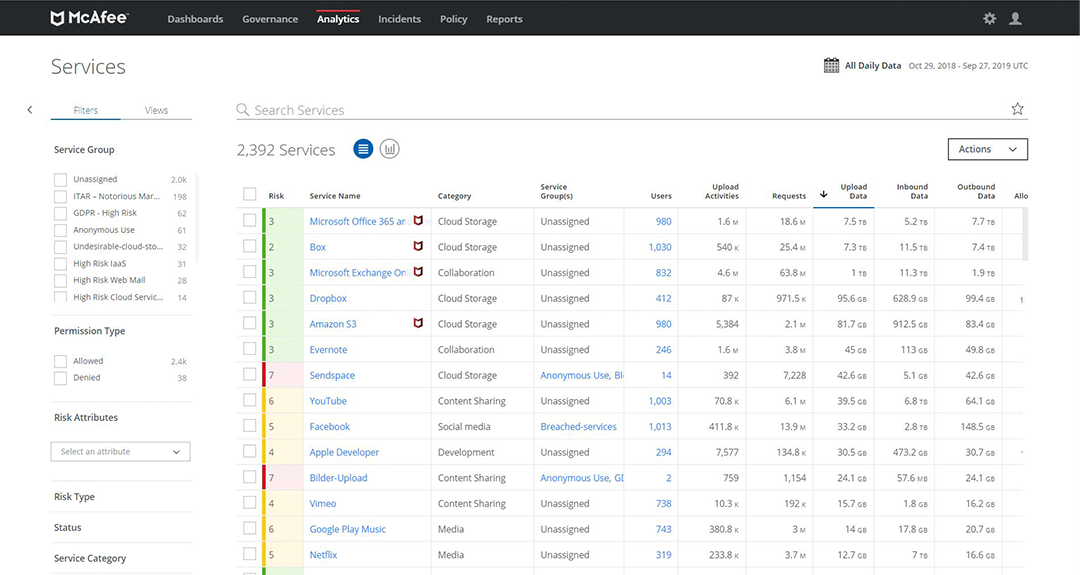The image size is (1080, 575).
Task: Open the user profile icon
Action: pos(1015,19)
